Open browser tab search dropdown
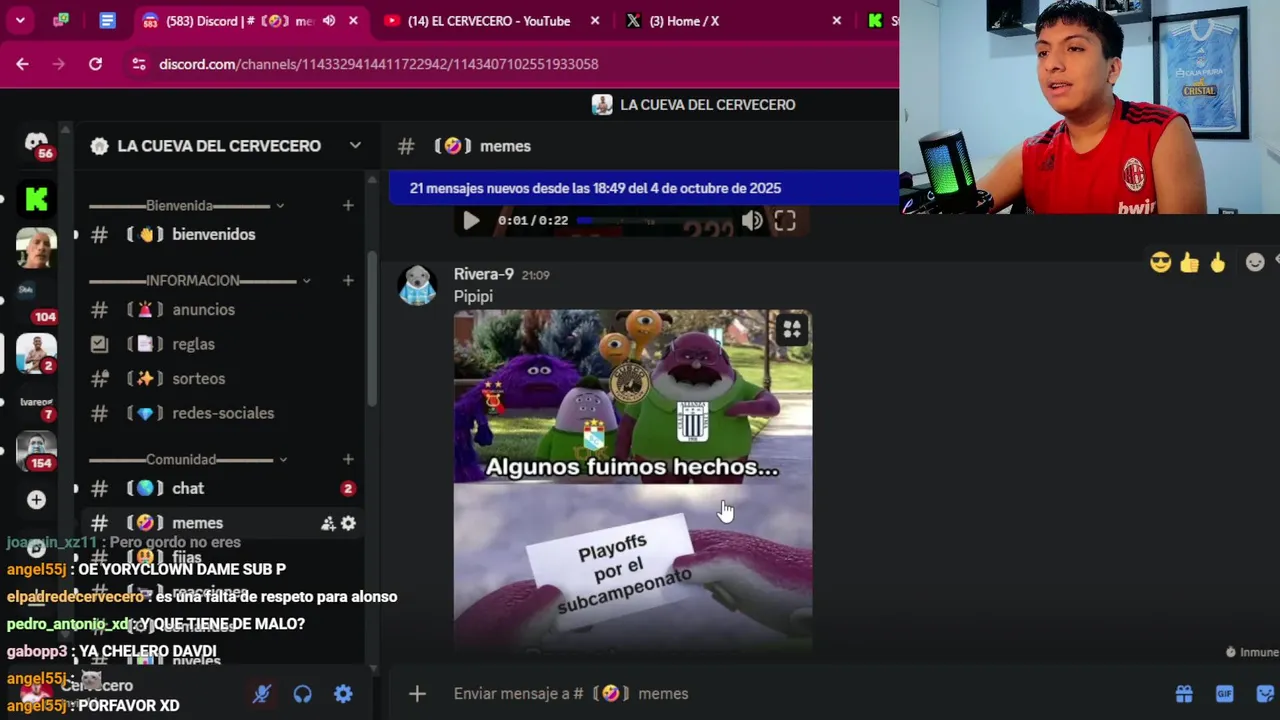The width and height of the screenshot is (1280, 720). click(20, 20)
